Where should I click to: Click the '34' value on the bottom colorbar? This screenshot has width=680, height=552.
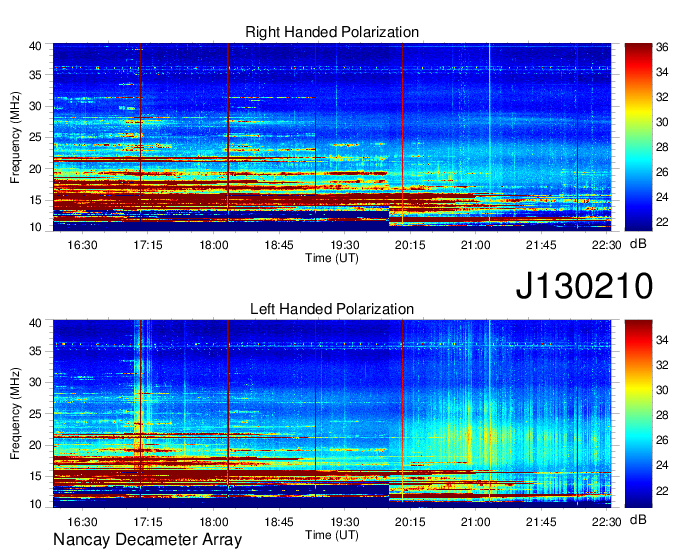pos(662,340)
